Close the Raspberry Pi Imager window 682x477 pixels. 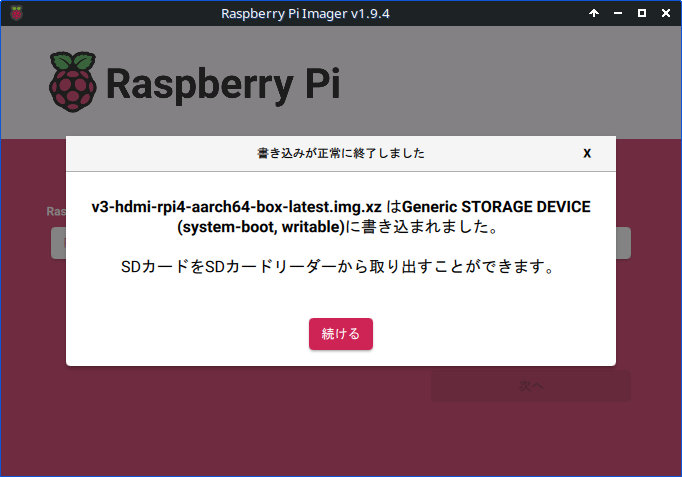665,13
